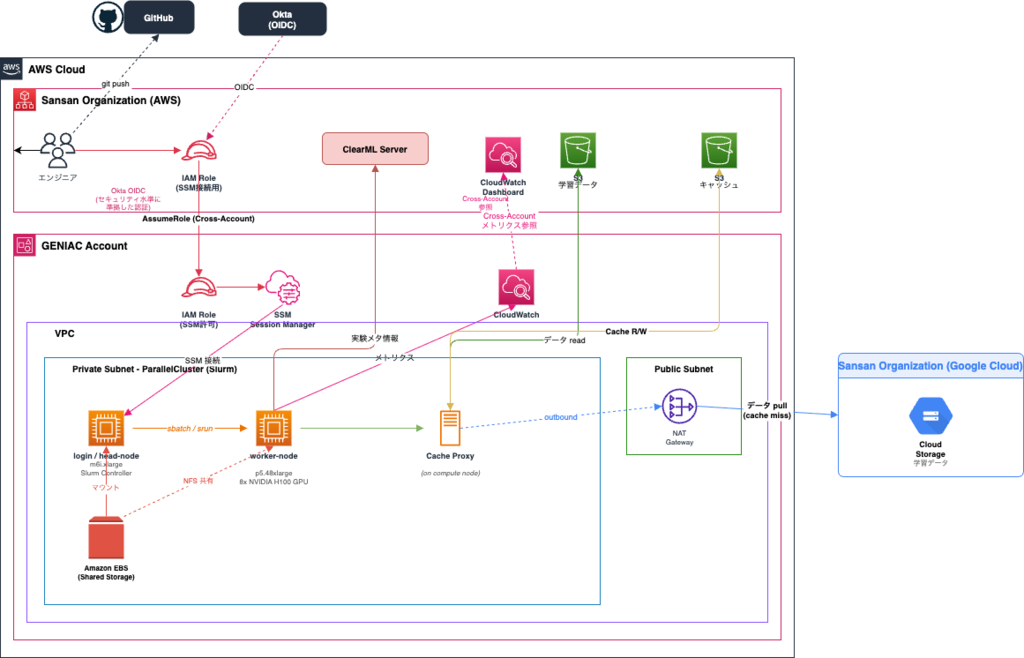
Task: Click the Sansan Organization (Google Cloud) header
Action: (x=930, y=366)
